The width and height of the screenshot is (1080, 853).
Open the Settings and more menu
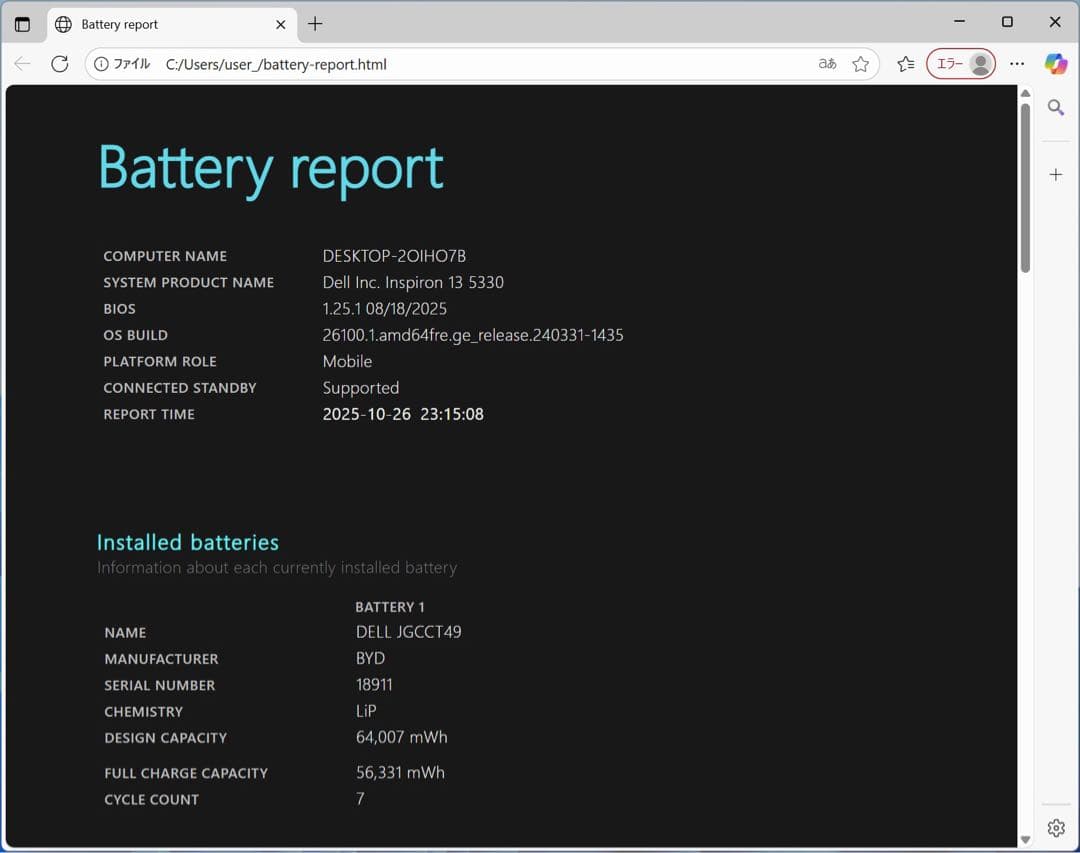[1017, 63]
